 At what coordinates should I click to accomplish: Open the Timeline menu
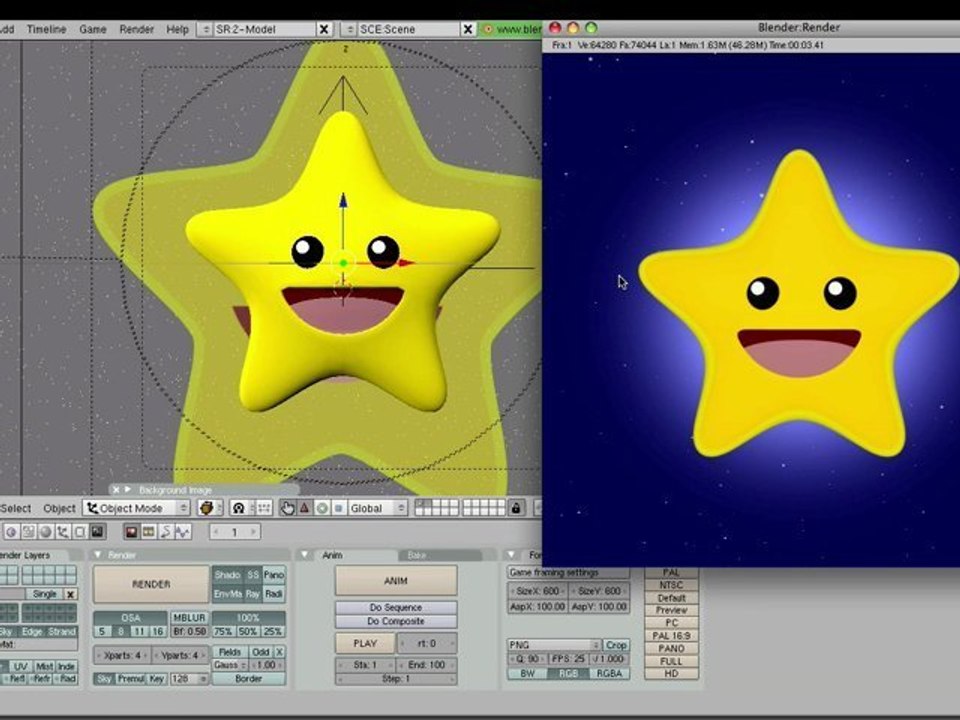tap(47, 29)
